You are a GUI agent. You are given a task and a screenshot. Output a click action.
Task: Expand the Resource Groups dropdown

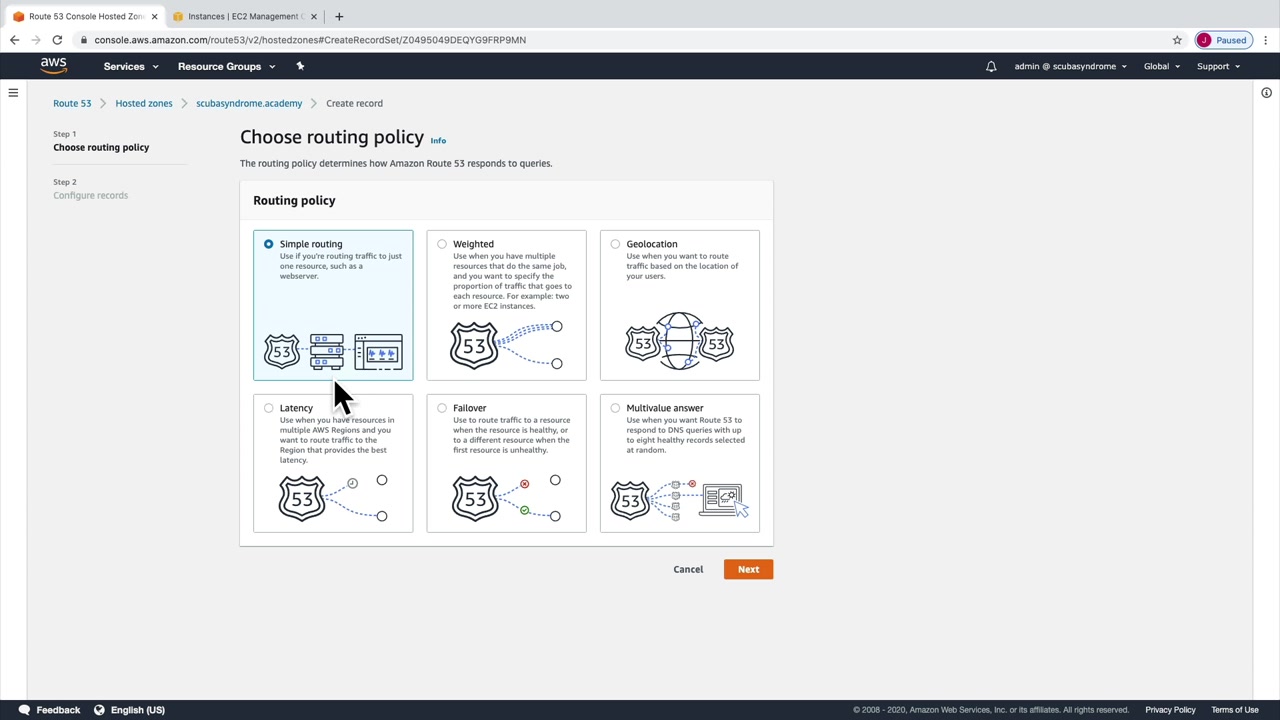pyautogui.click(x=226, y=67)
